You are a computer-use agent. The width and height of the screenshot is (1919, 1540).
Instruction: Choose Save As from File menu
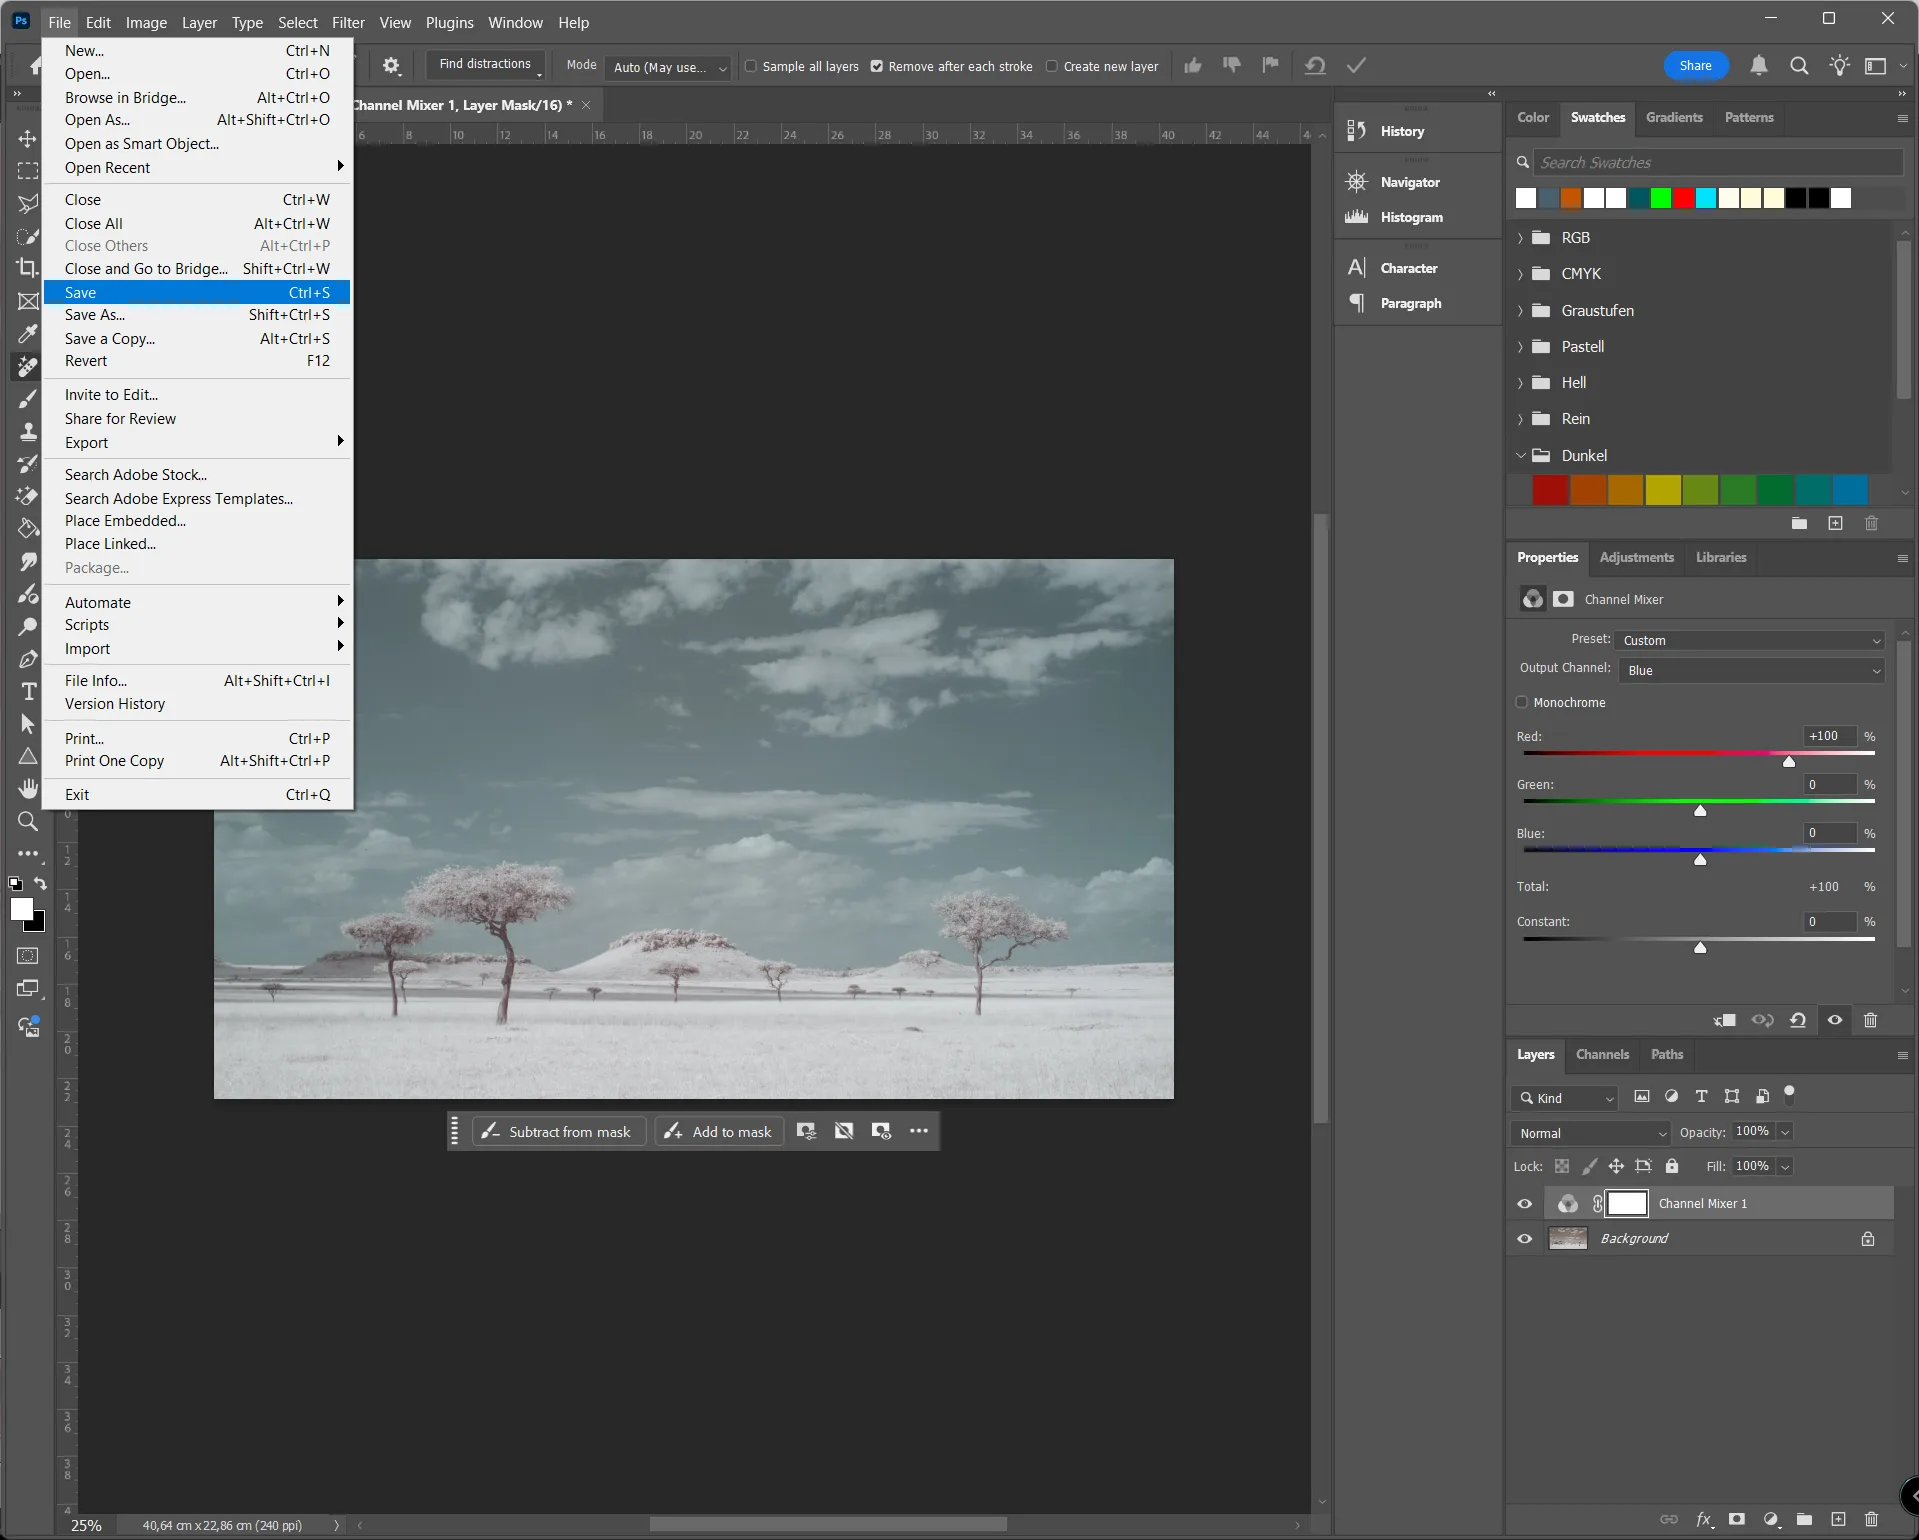(x=95, y=315)
